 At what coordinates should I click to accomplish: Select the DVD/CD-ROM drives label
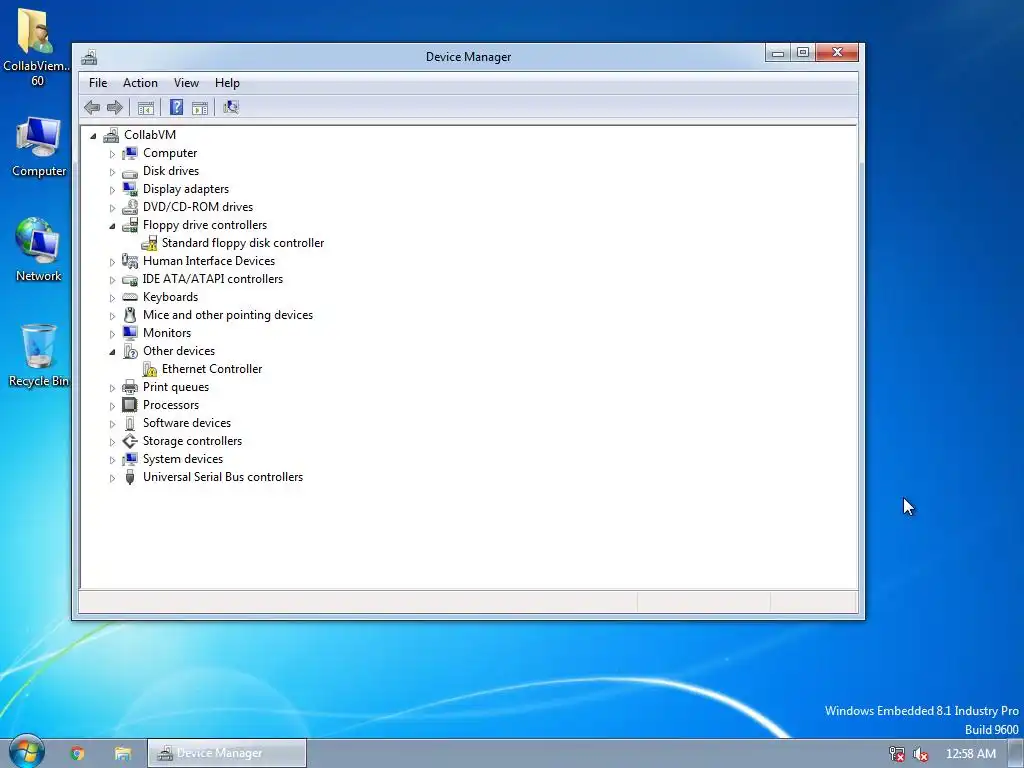197,207
